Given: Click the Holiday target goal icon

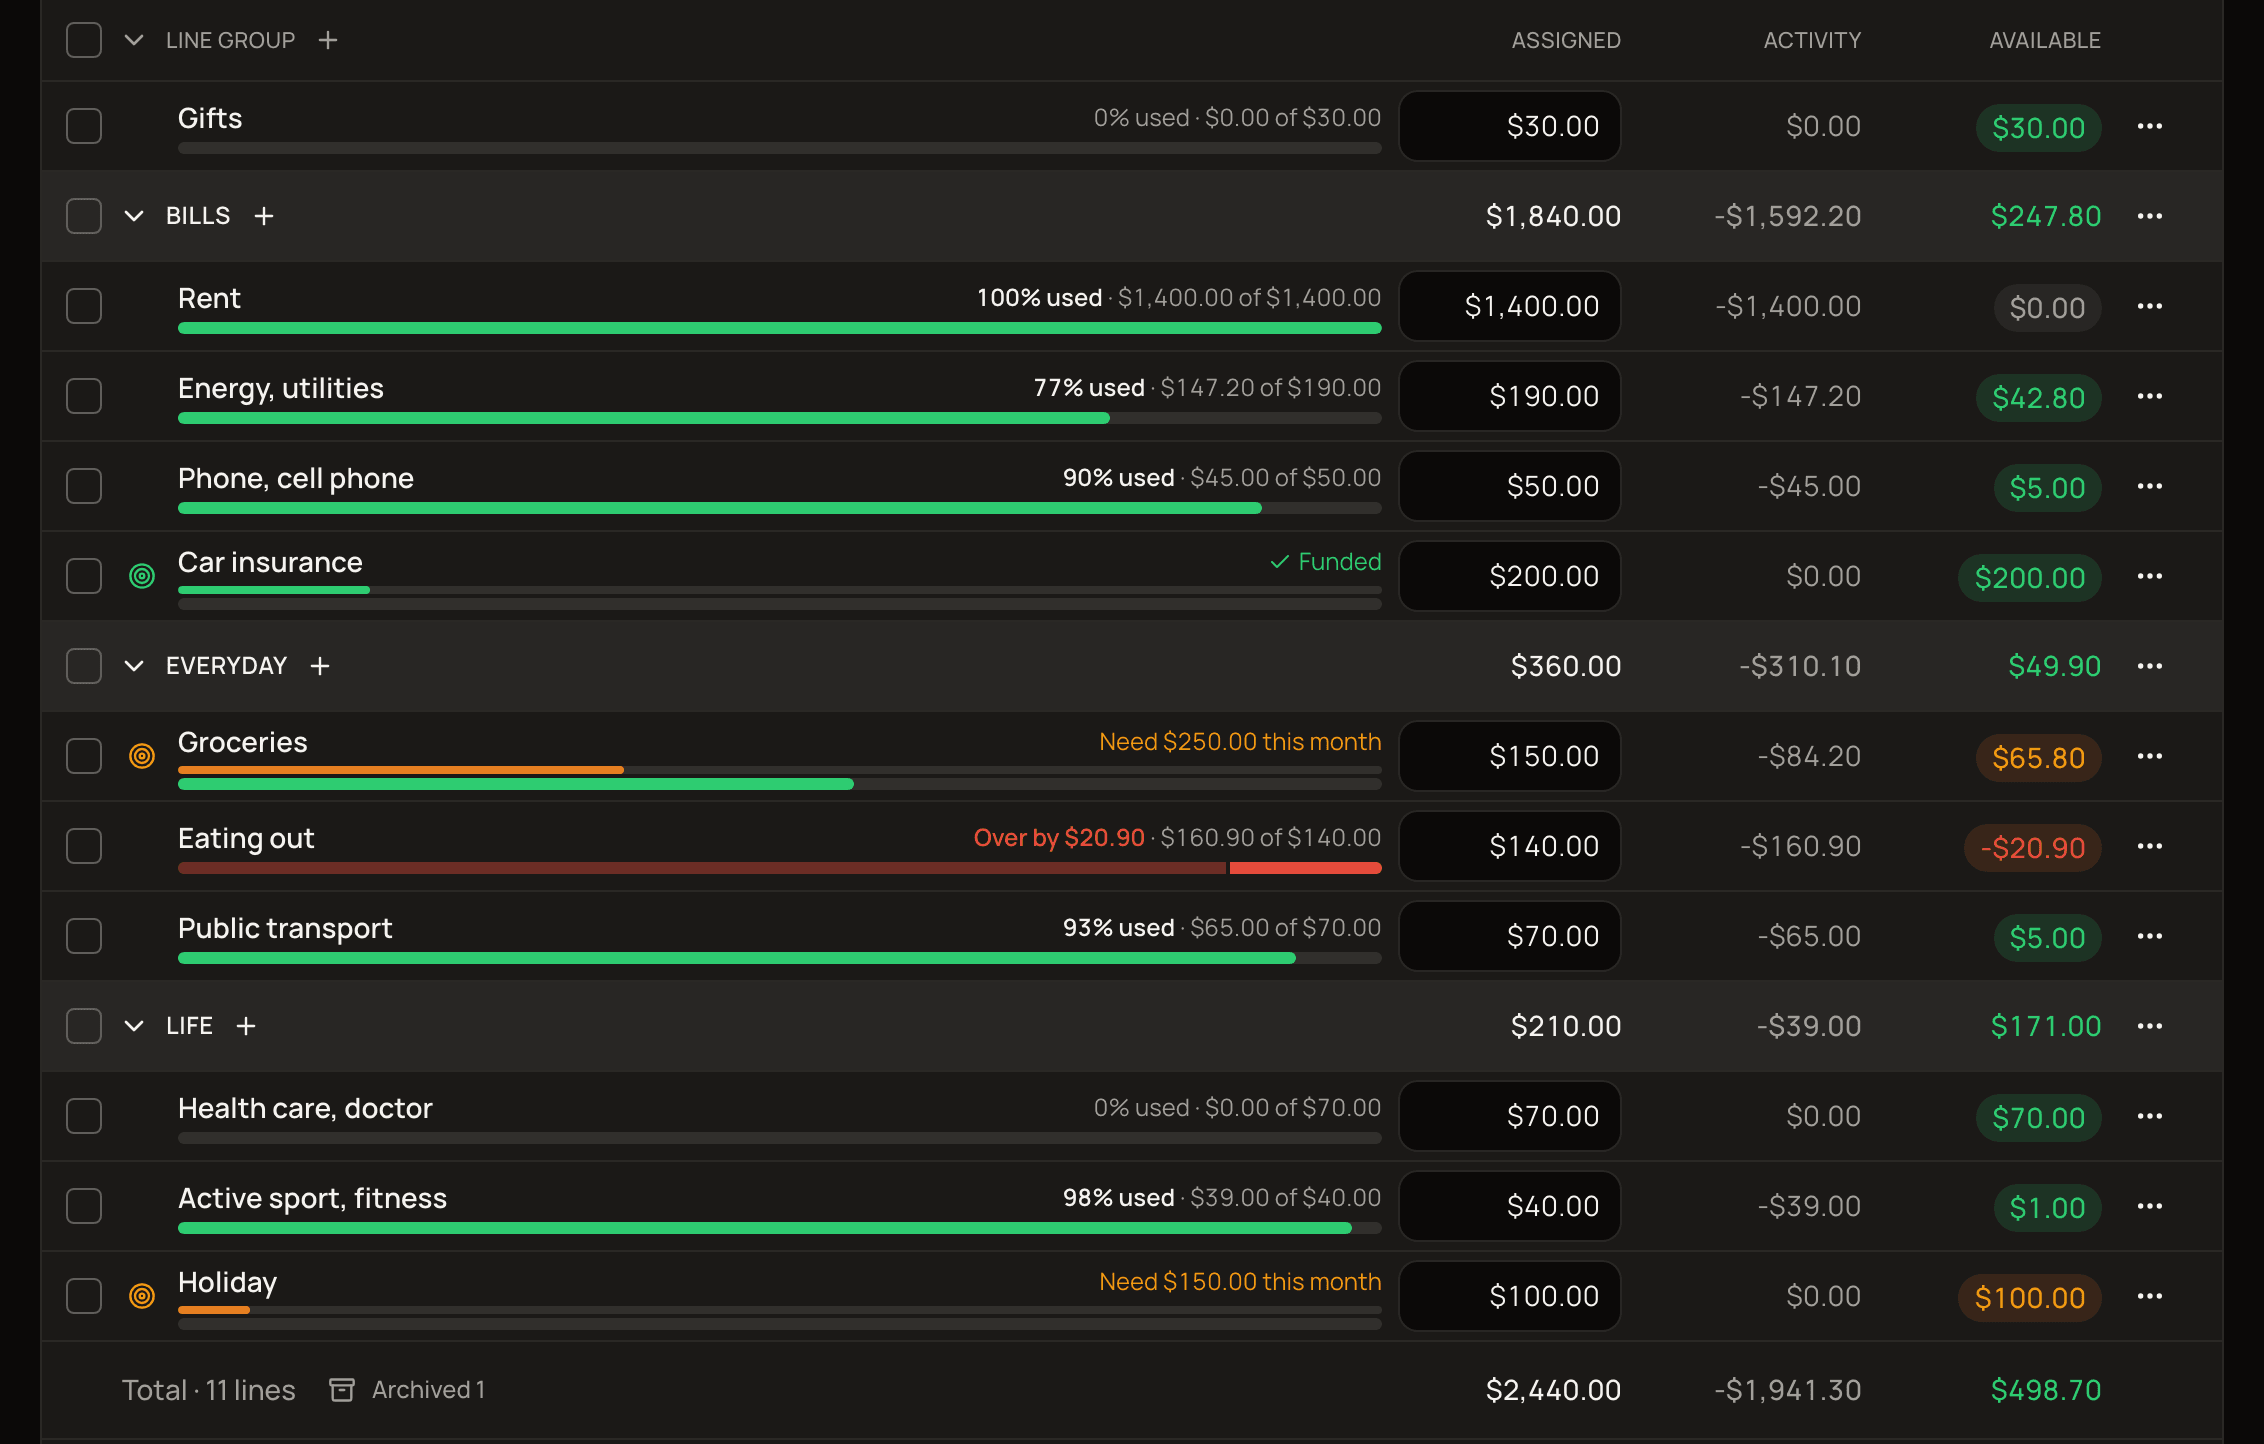Looking at the screenshot, I should (142, 1296).
